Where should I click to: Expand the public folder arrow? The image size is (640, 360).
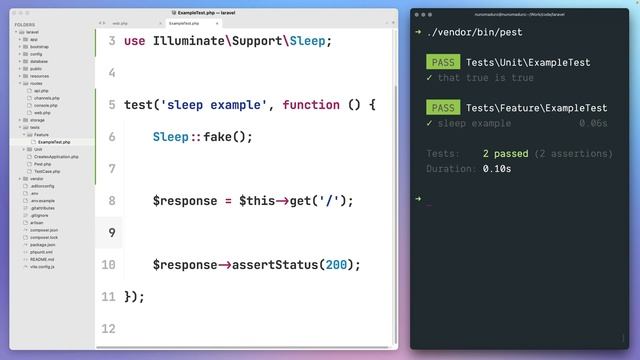tap(20, 69)
